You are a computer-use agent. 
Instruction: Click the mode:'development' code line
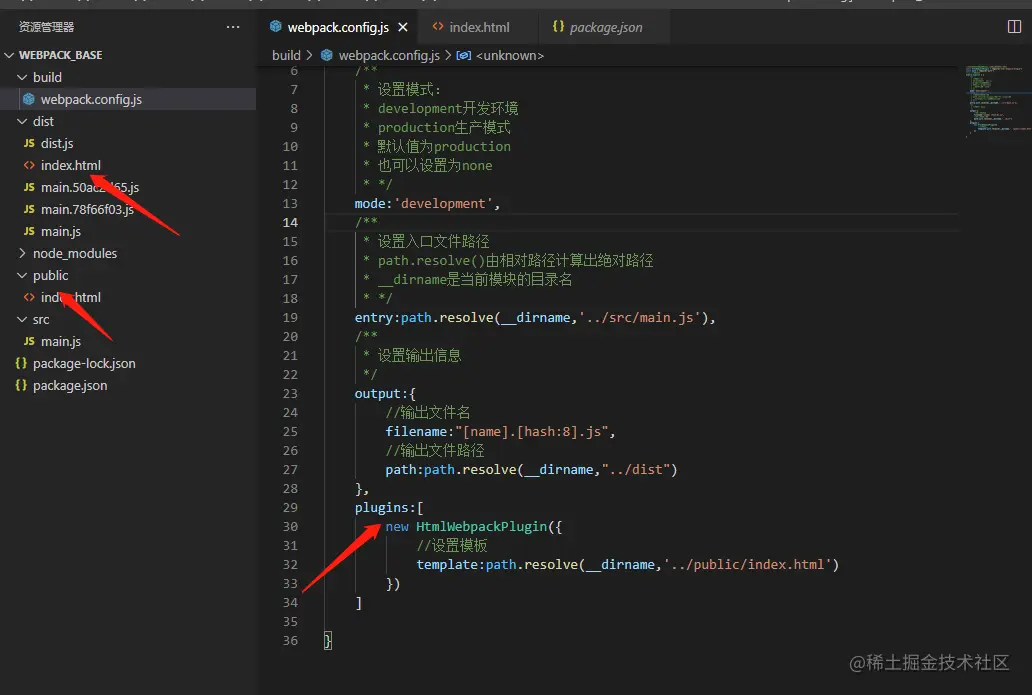pyautogui.click(x=427, y=203)
